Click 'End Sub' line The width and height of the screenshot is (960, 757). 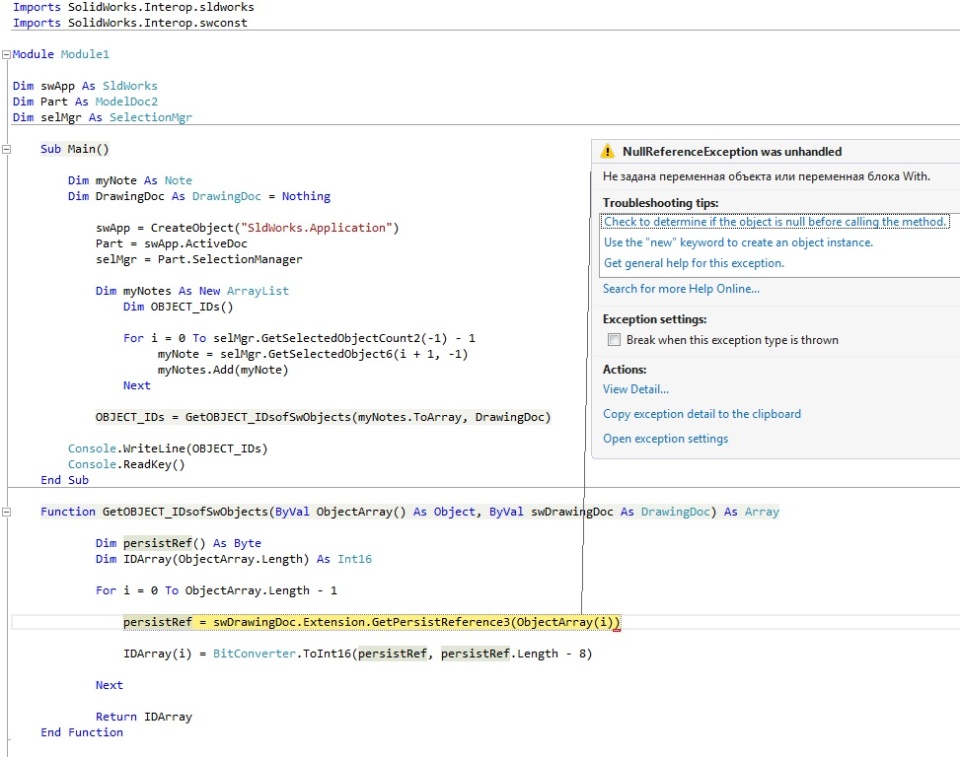click(x=64, y=480)
